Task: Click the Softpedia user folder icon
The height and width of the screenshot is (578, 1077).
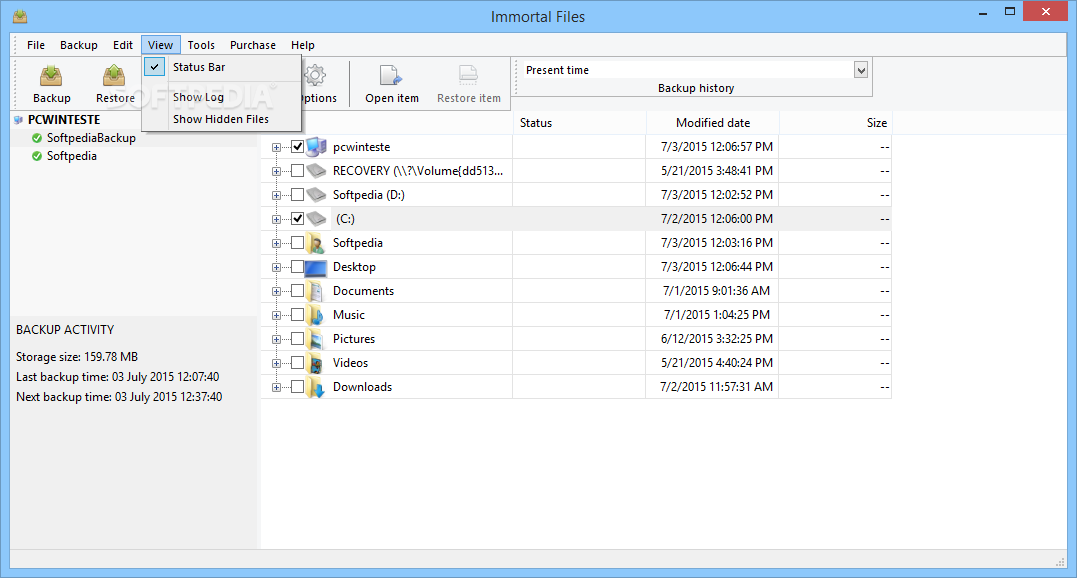Action: point(315,243)
